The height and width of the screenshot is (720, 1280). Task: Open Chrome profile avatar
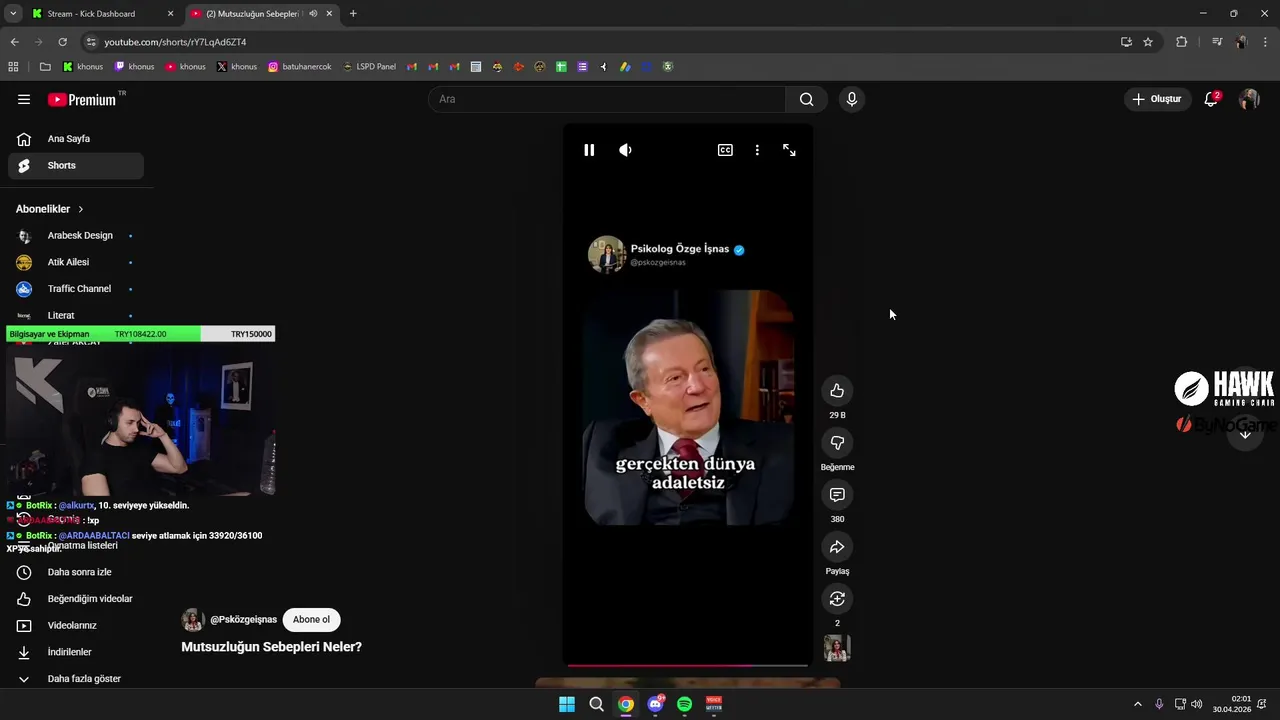[1241, 42]
